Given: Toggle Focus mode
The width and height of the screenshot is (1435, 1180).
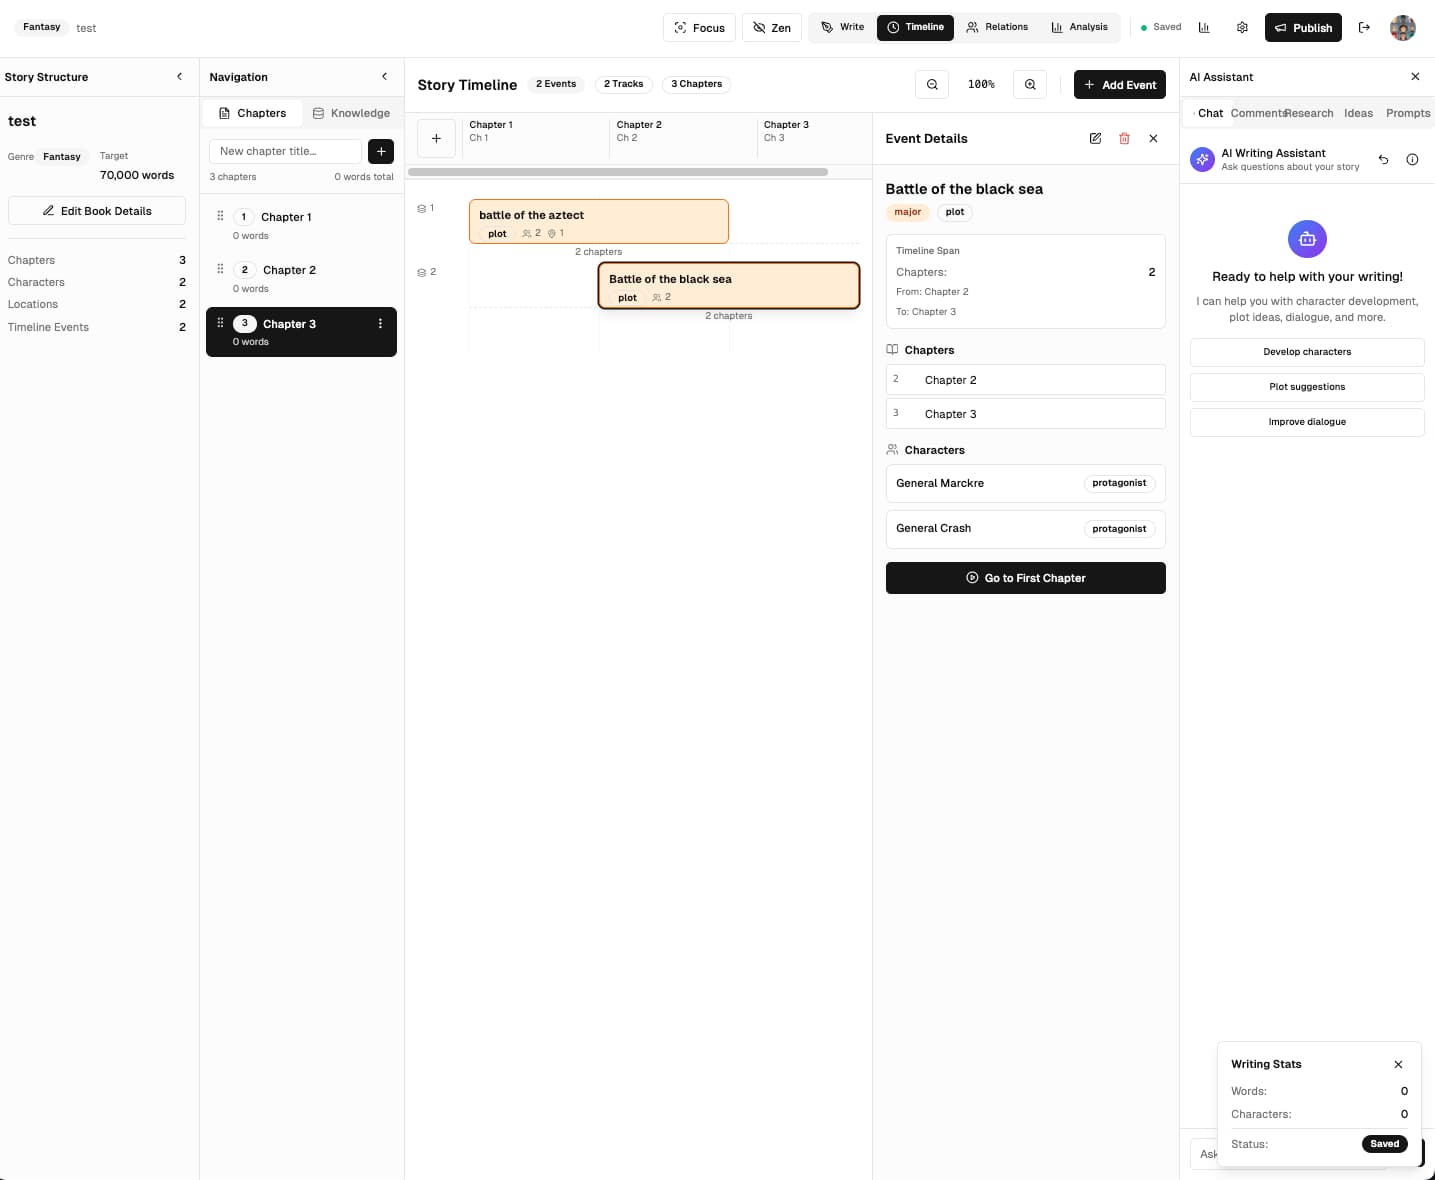Looking at the screenshot, I should (x=699, y=28).
